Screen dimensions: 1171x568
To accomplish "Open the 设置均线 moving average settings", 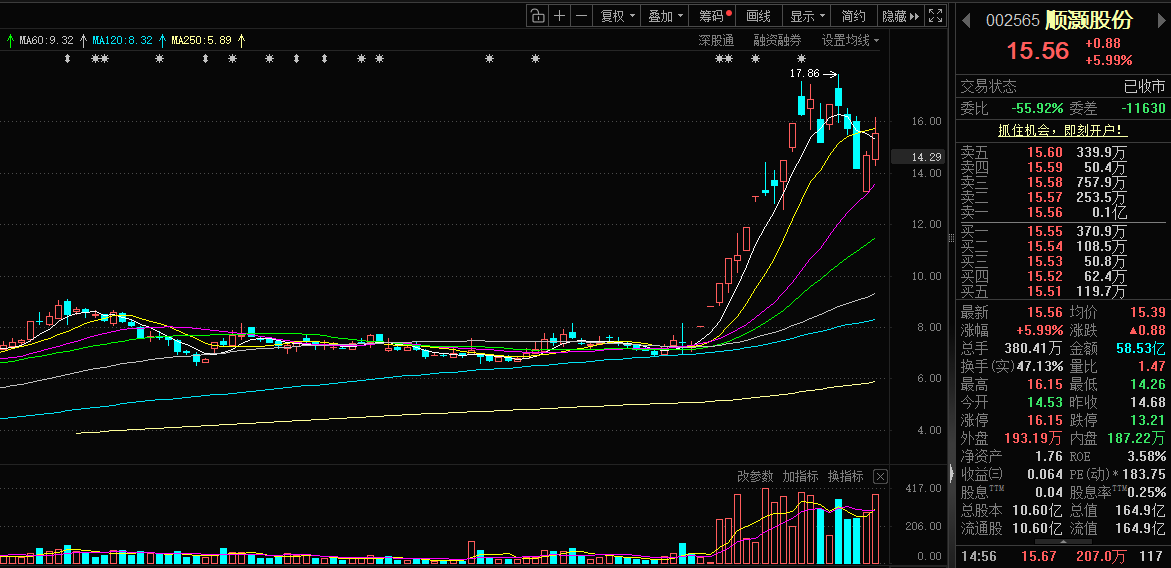I will coord(851,40).
